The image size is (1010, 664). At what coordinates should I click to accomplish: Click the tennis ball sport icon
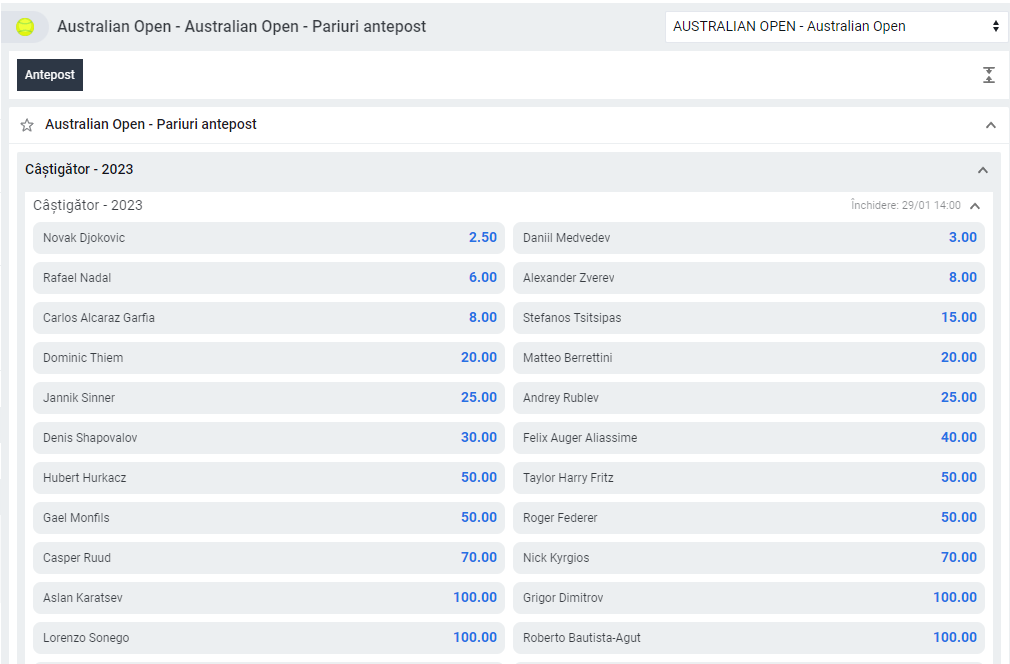25,26
